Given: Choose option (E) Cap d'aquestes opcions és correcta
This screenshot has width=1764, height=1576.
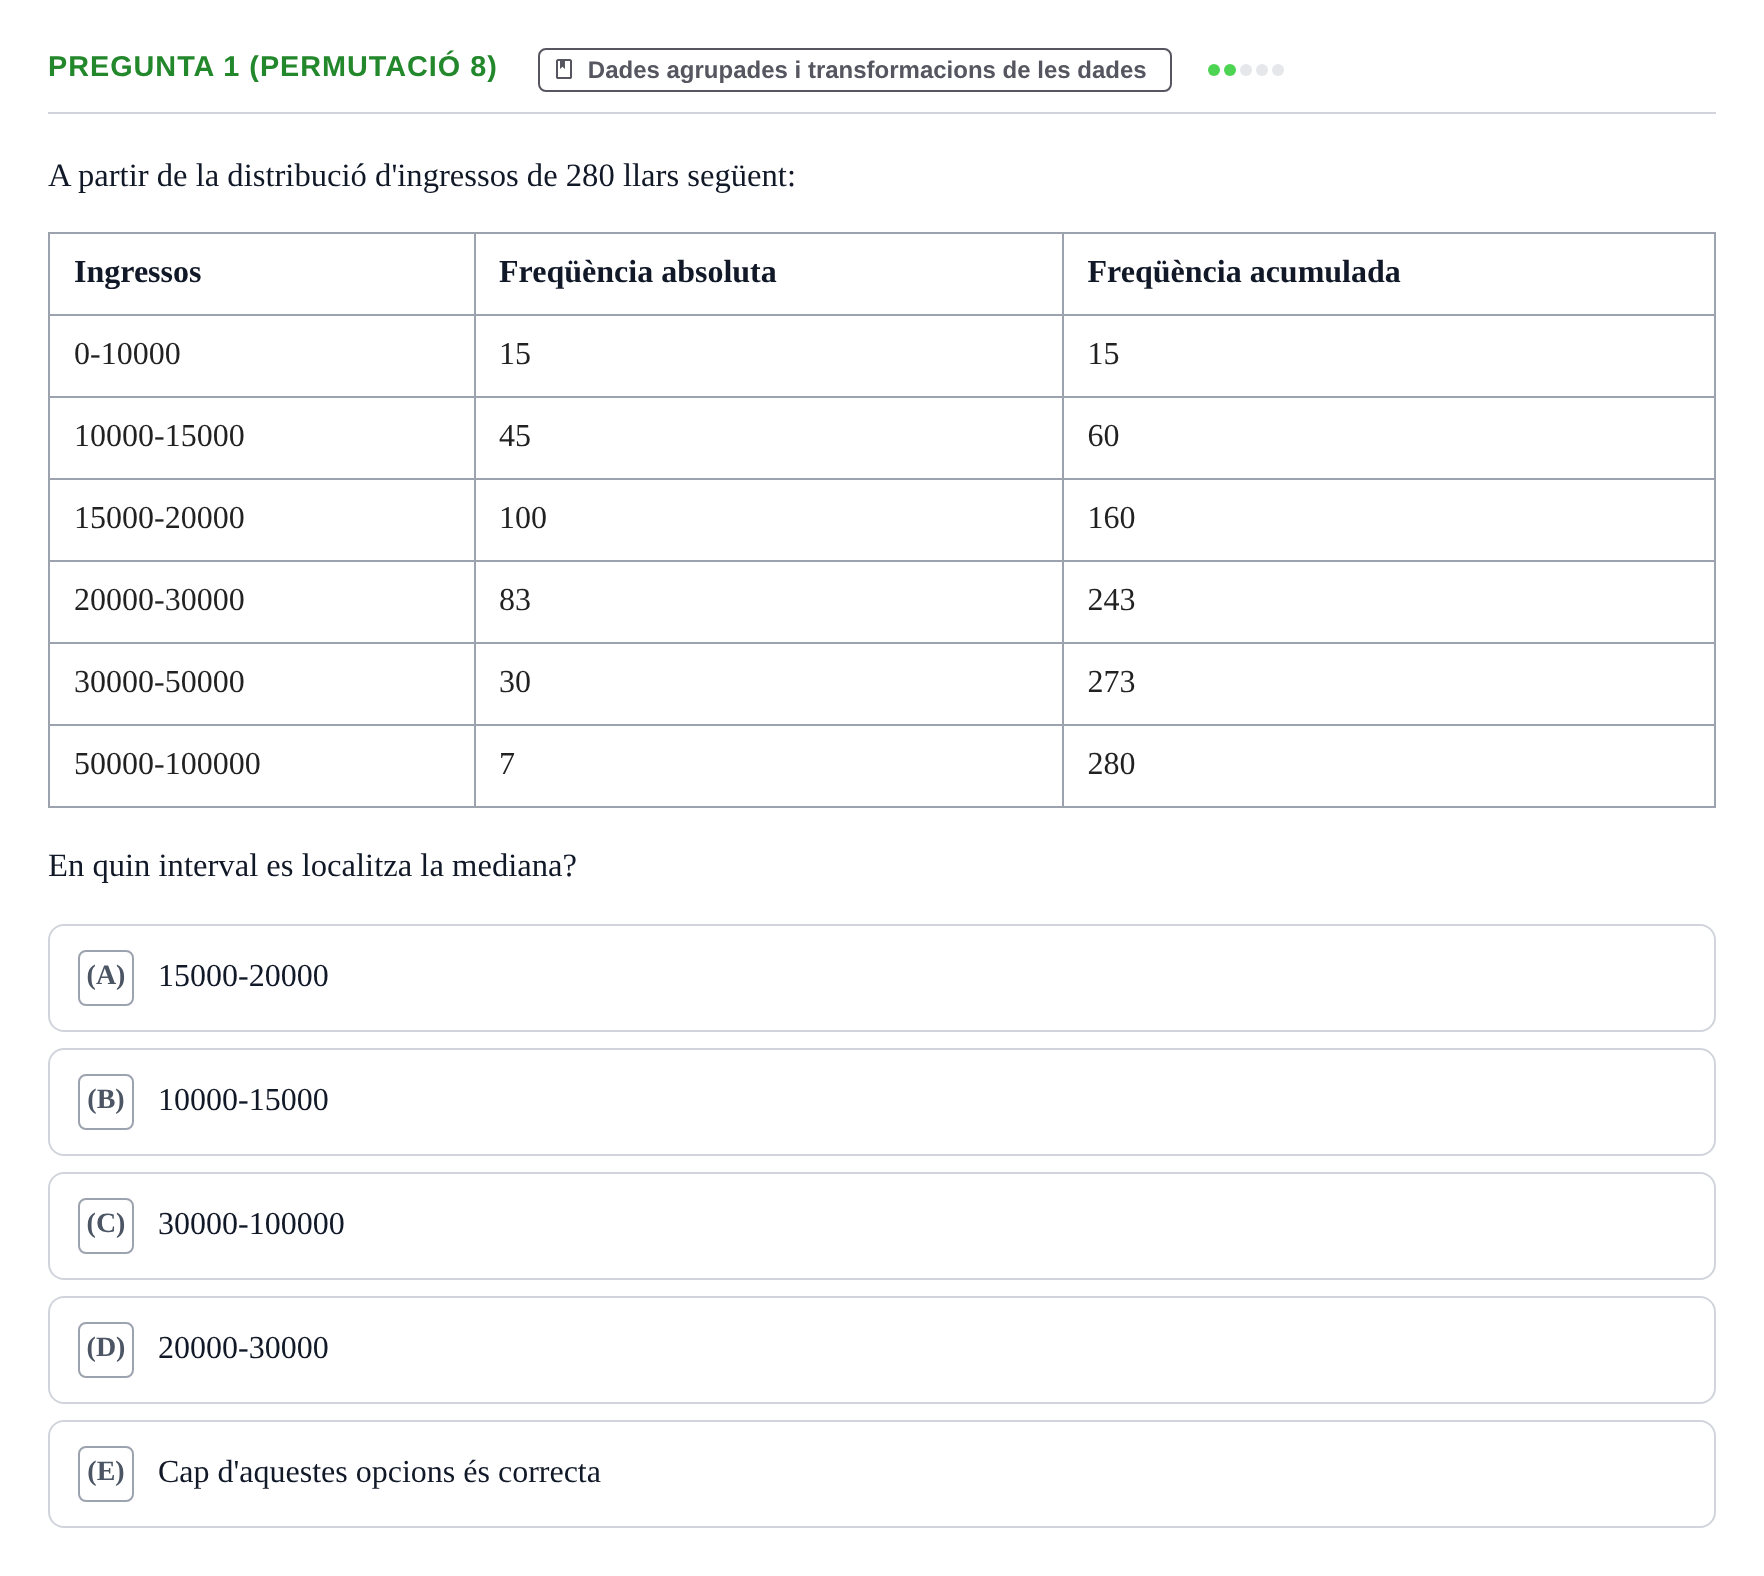Looking at the screenshot, I should tap(882, 1474).
